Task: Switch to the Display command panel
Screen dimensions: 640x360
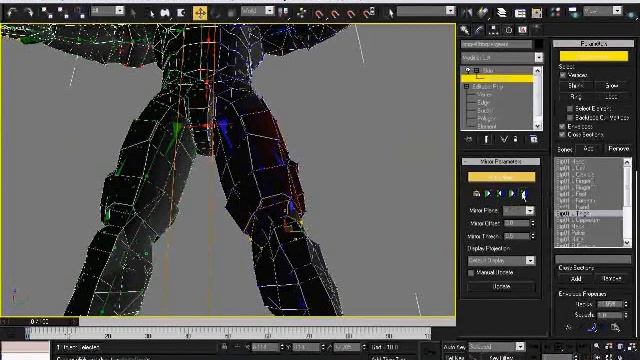Action: (522, 30)
